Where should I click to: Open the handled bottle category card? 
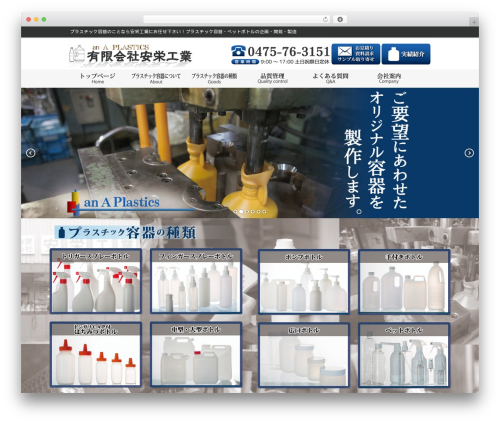[x=404, y=282]
